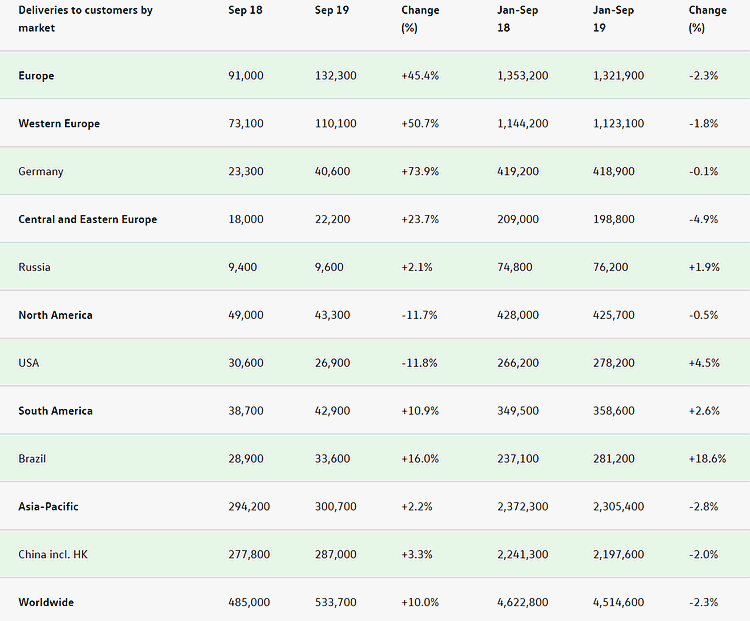Select the -11.8% USA change cell
The width and height of the screenshot is (750, 621).
(418, 363)
